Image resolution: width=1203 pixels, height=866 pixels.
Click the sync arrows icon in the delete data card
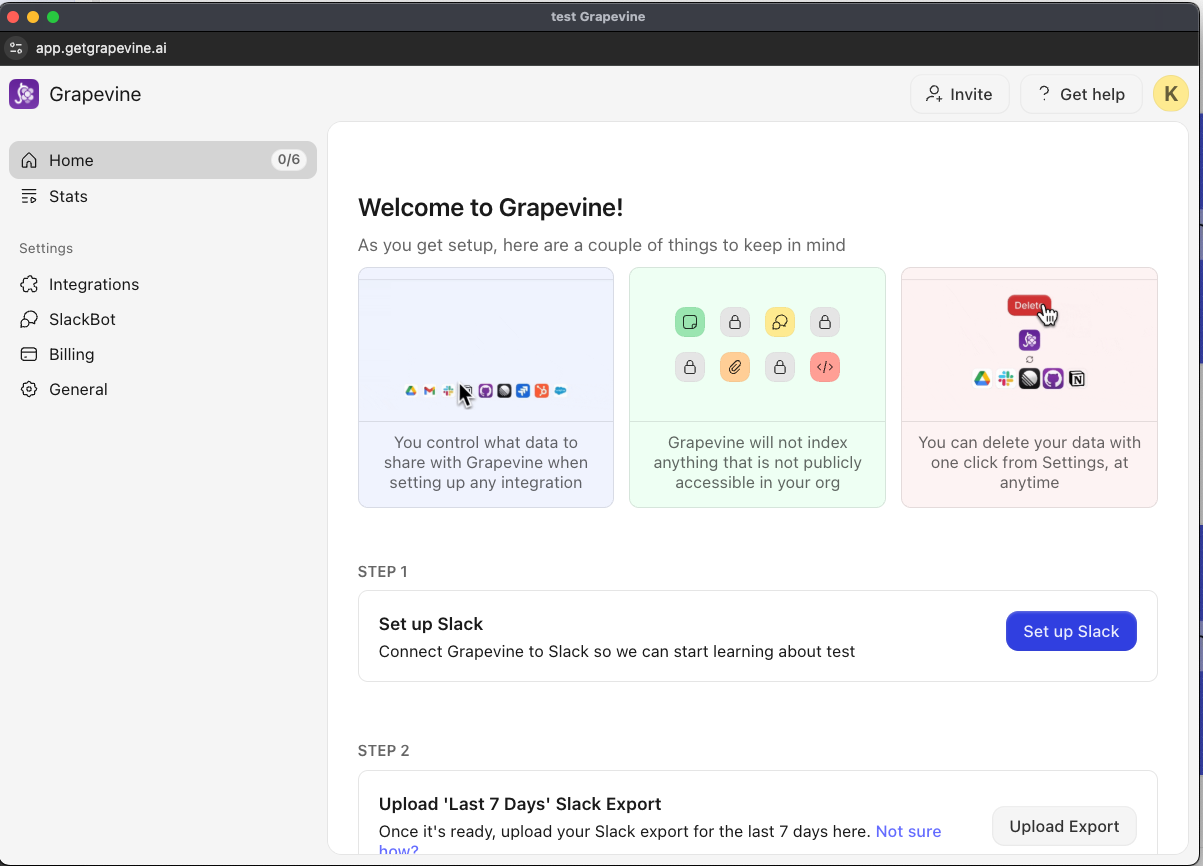click(x=1028, y=358)
